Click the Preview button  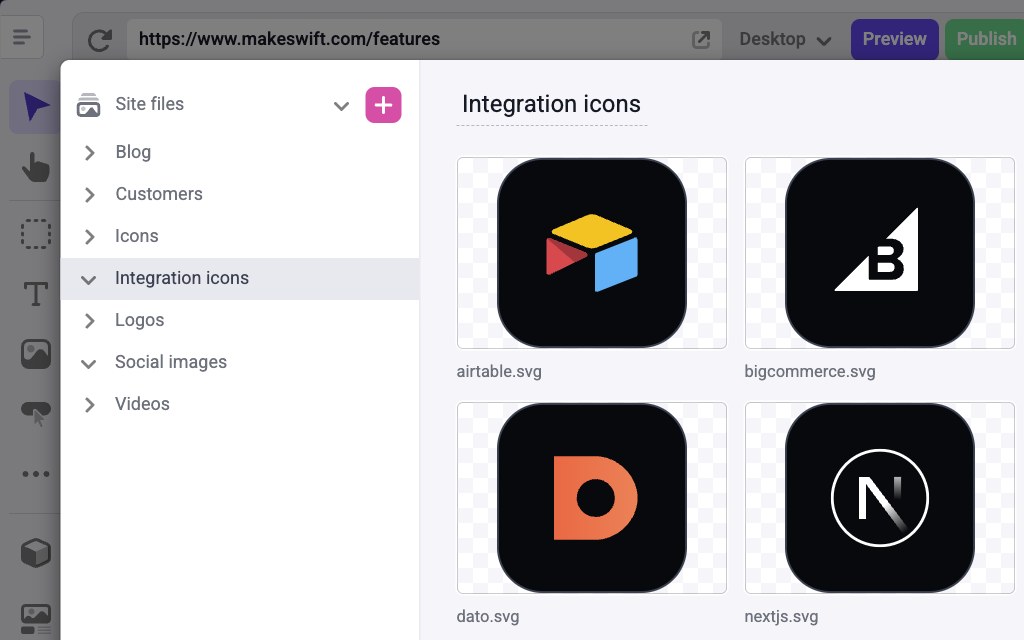894,39
